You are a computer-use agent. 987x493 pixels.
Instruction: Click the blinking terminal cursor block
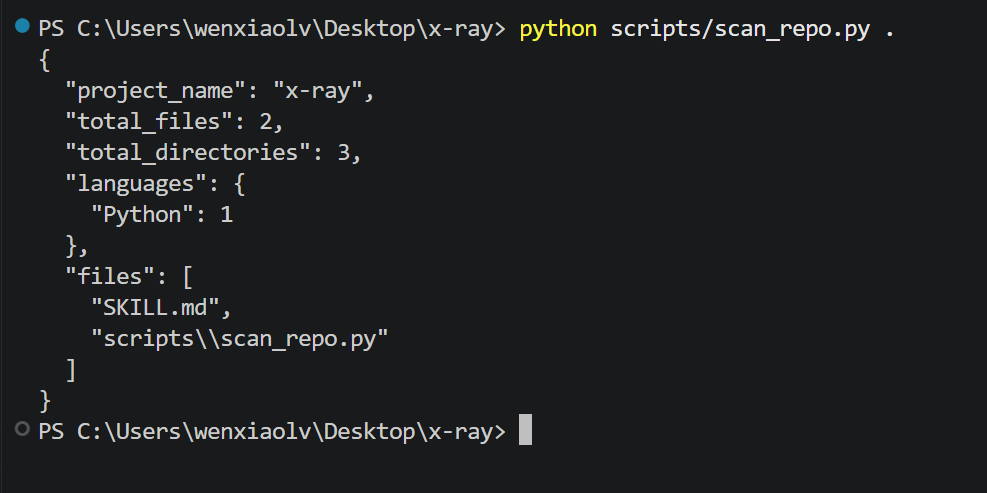[x=525, y=430]
